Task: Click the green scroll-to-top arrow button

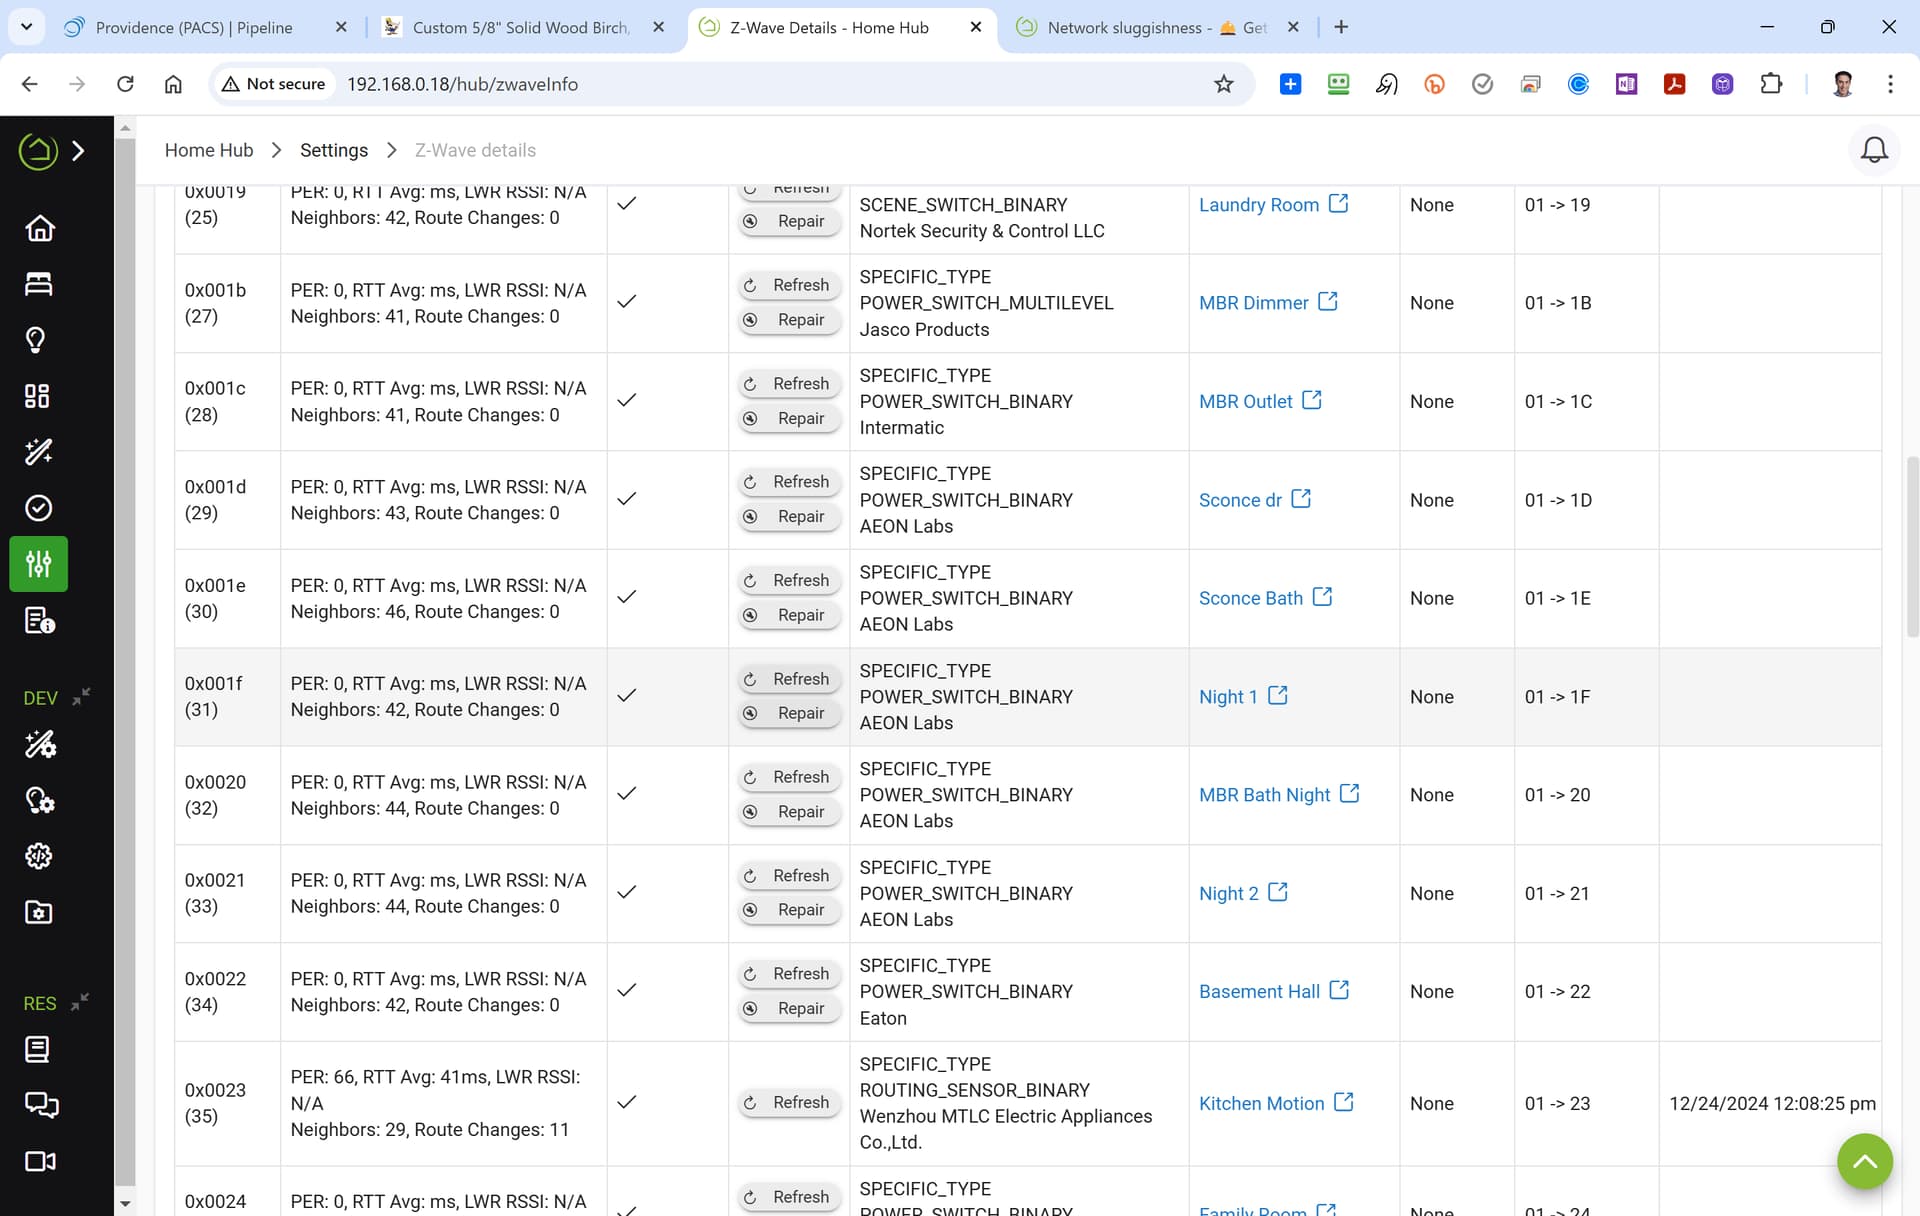Action: click(x=1865, y=1161)
